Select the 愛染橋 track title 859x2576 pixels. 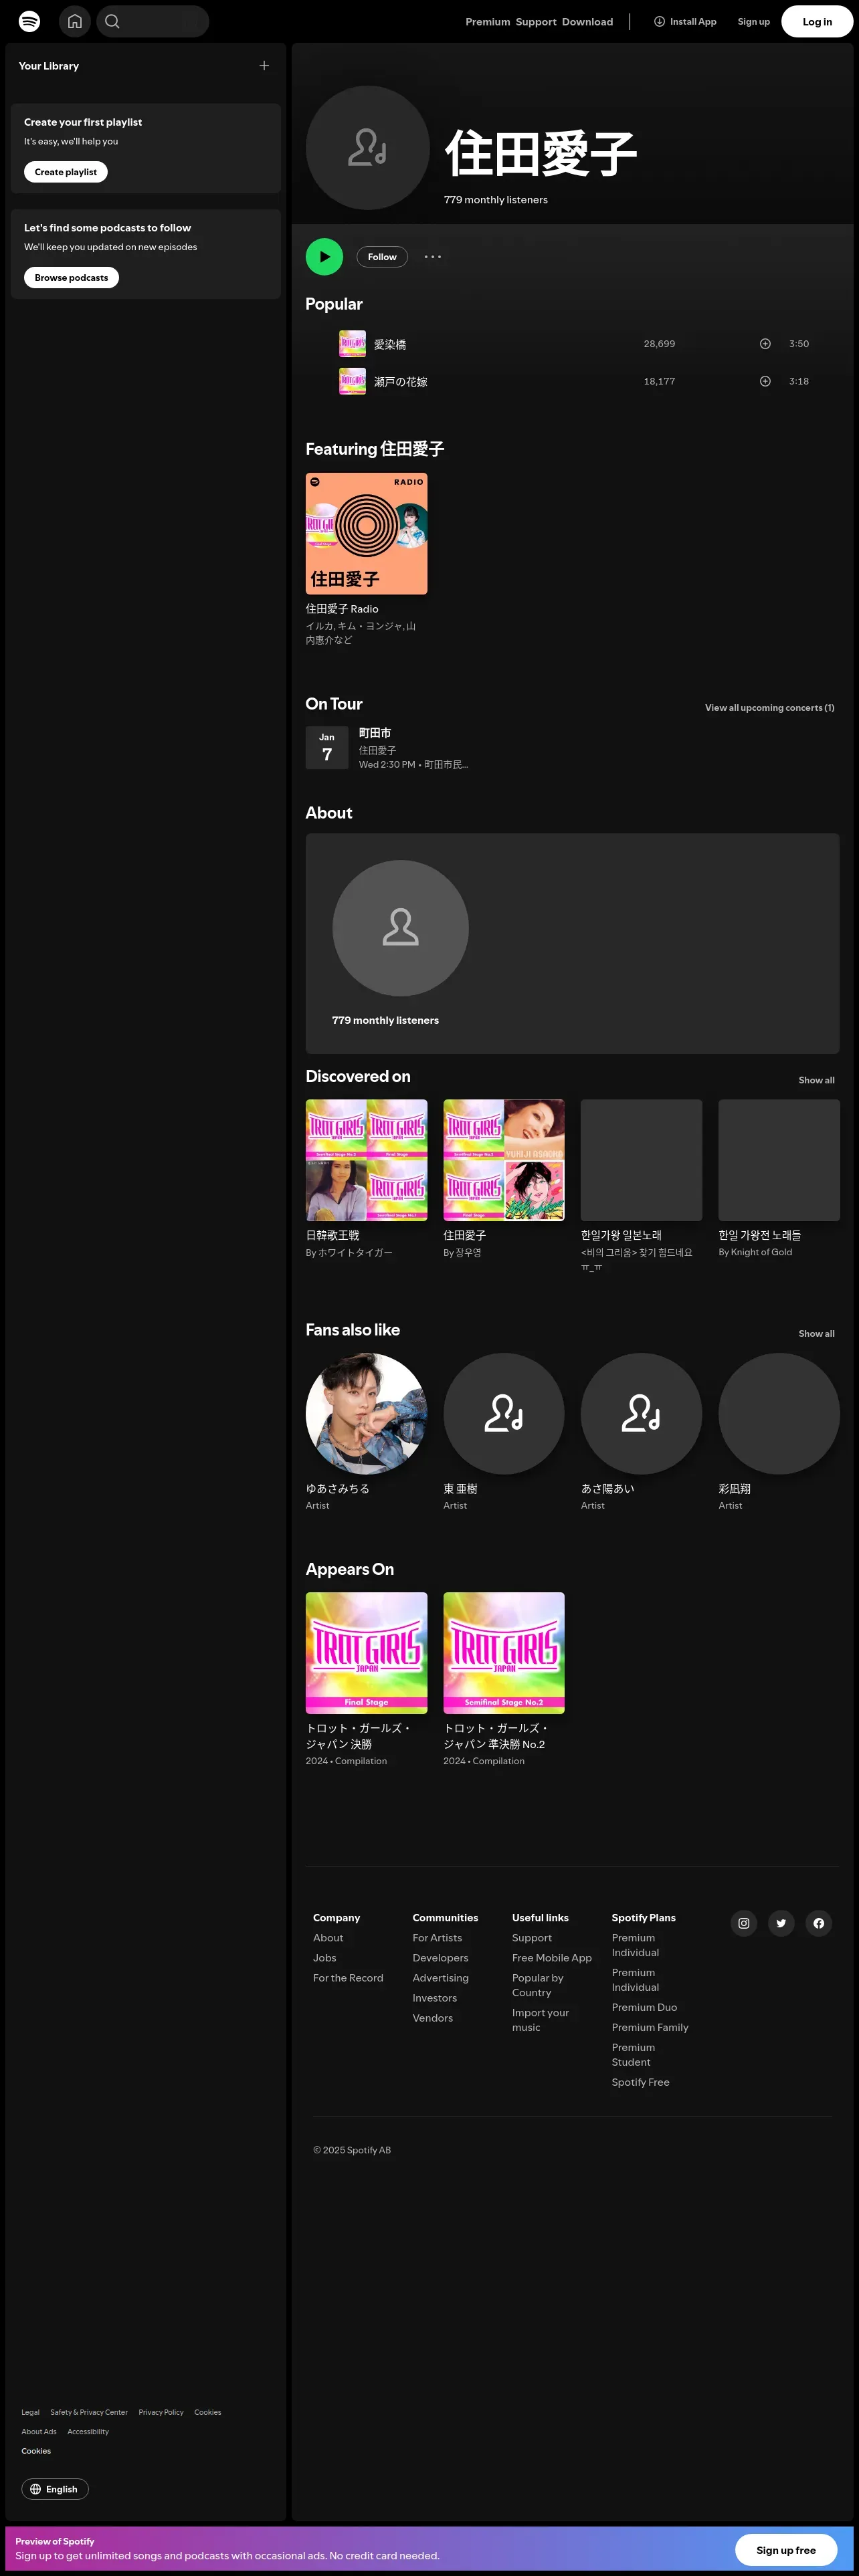[390, 344]
